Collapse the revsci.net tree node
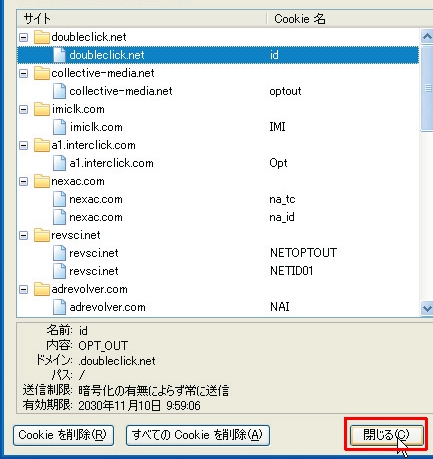 [23, 235]
